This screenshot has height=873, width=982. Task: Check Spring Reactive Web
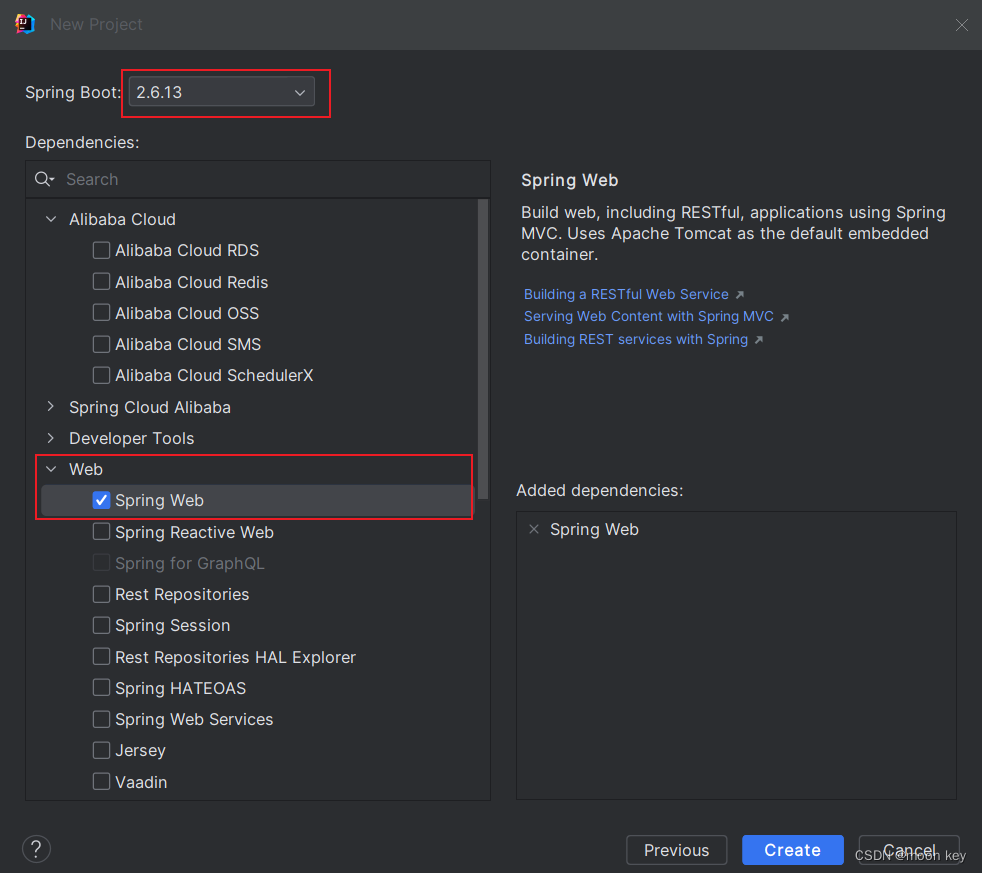coord(101,532)
